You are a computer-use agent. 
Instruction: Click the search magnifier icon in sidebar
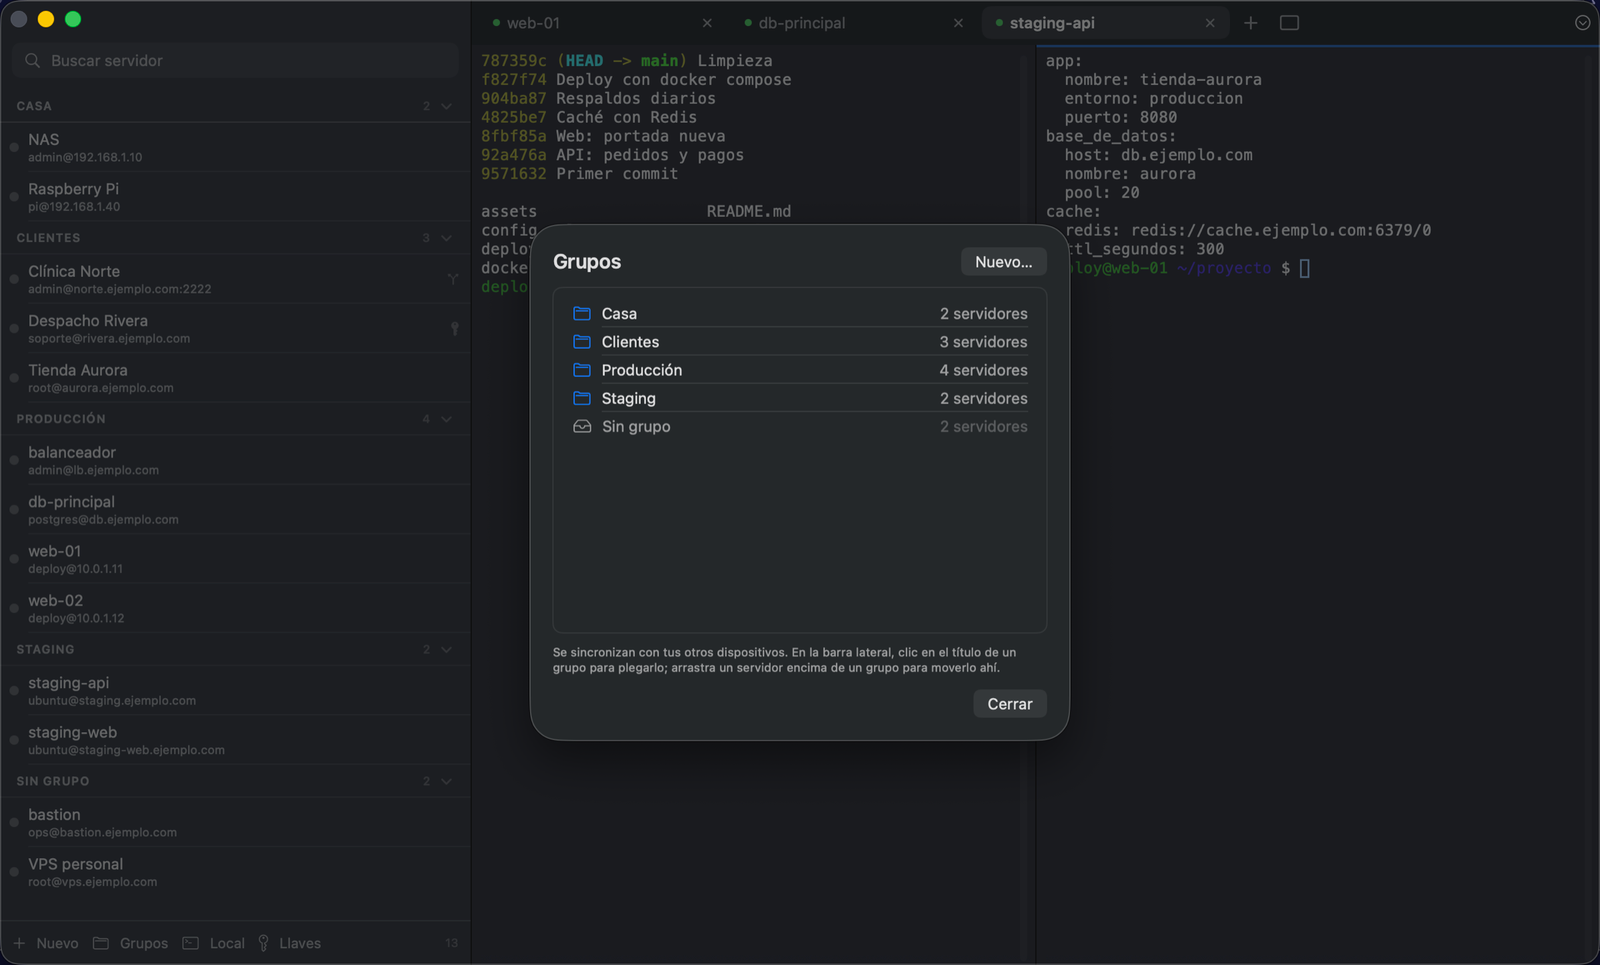(32, 61)
